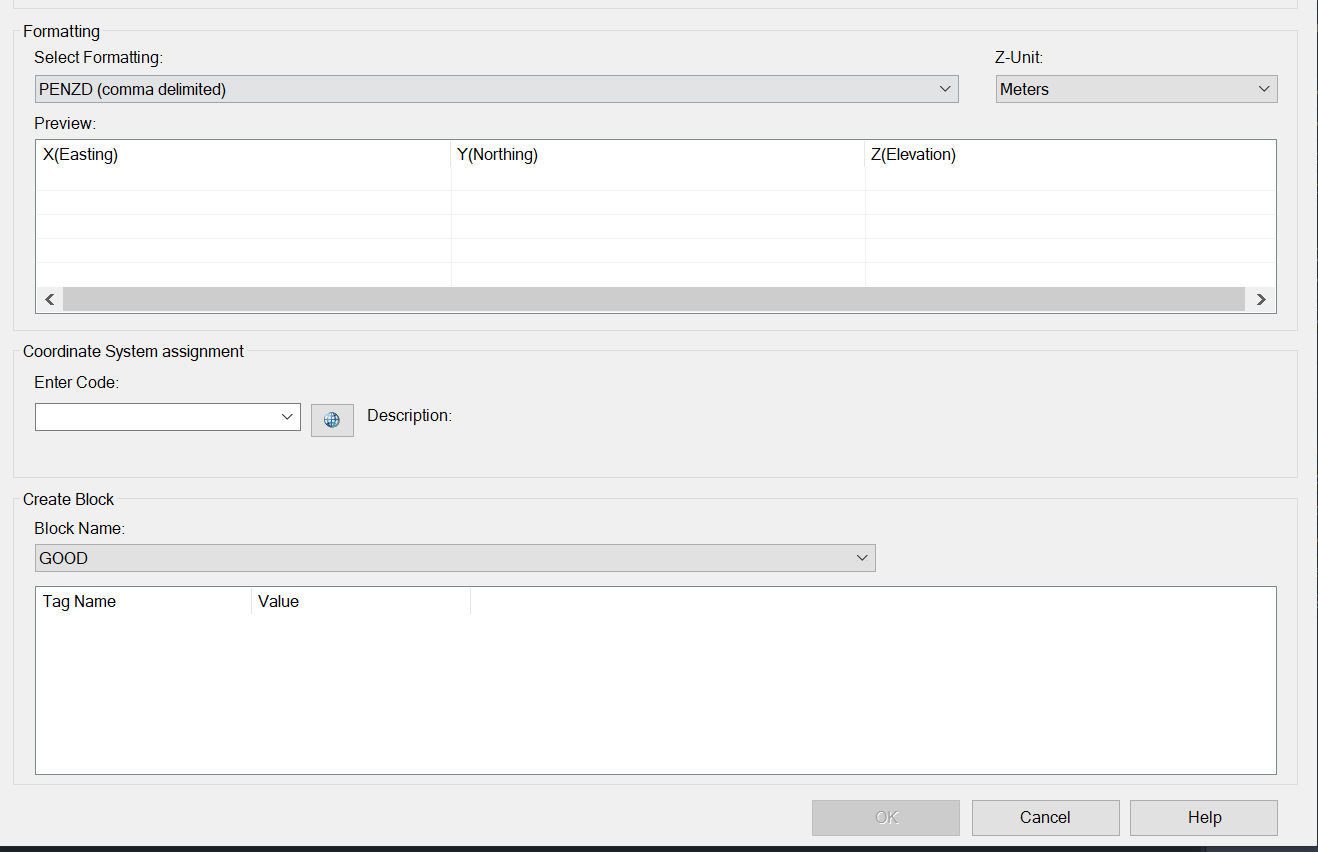The width and height of the screenshot is (1318, 852).
Task: Click the left scroll arrow under Preview
Action: [49, 298]
